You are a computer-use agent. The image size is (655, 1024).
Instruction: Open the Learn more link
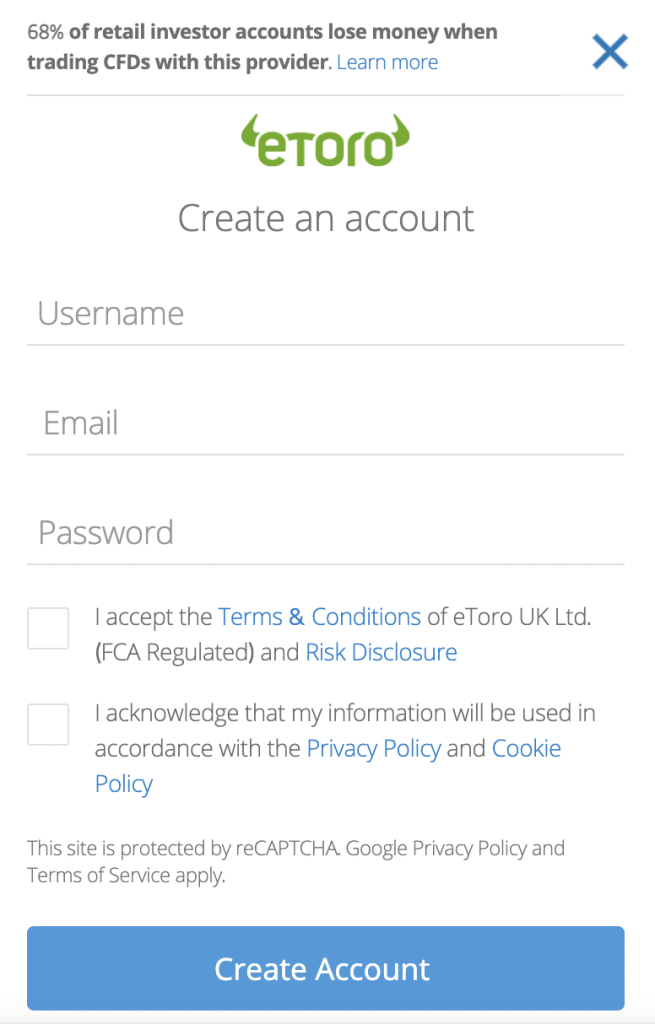(387, 62)
